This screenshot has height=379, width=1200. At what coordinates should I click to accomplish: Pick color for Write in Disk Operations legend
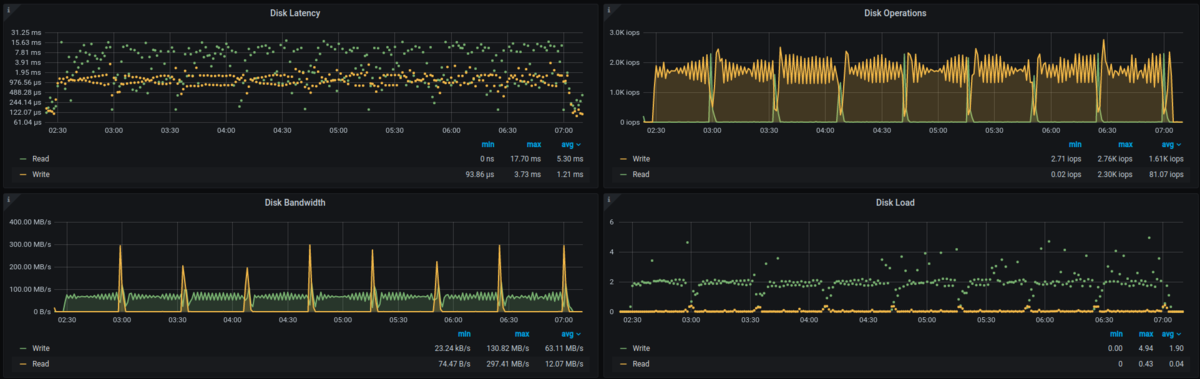[x=622, y=158]
